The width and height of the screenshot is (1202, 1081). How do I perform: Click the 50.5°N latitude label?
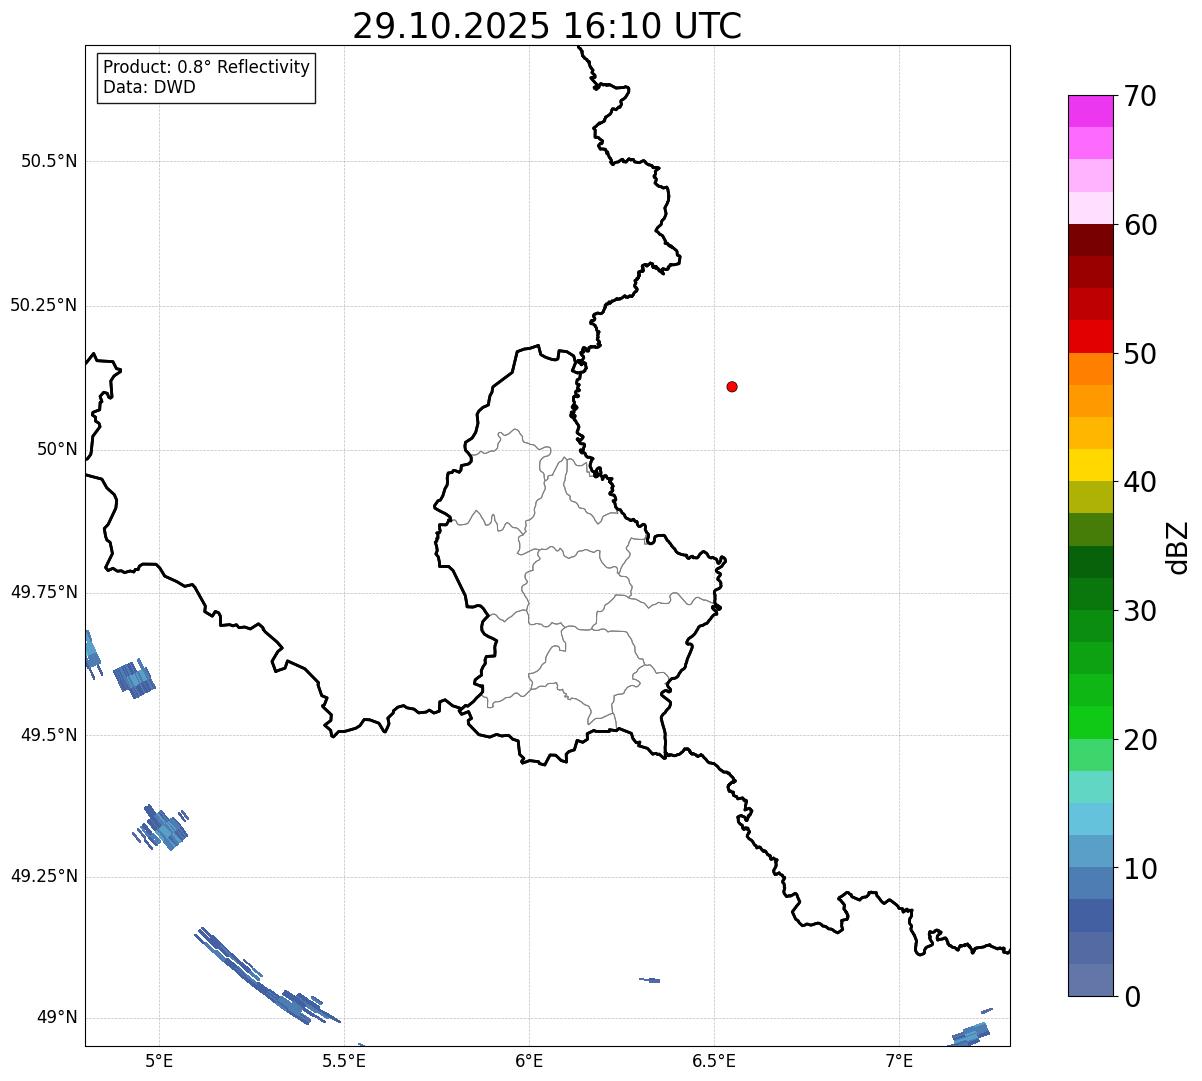click(49, 161)
